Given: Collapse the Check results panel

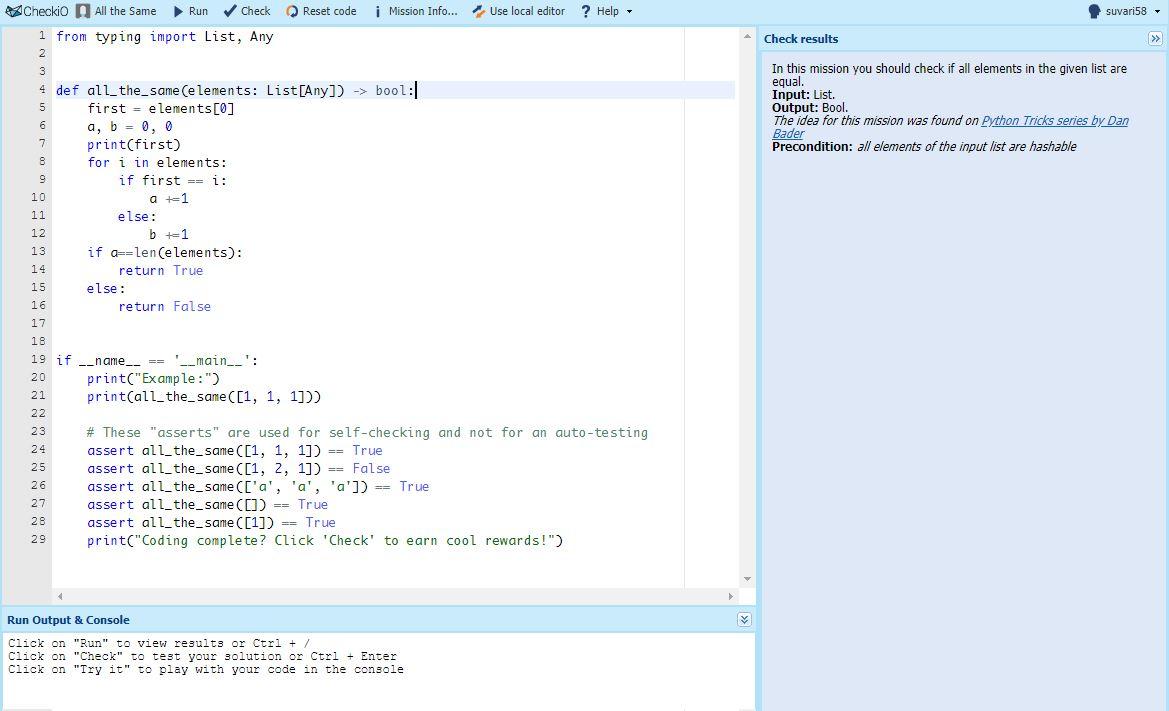Looking at the screenshot, I should (1155, 39).
